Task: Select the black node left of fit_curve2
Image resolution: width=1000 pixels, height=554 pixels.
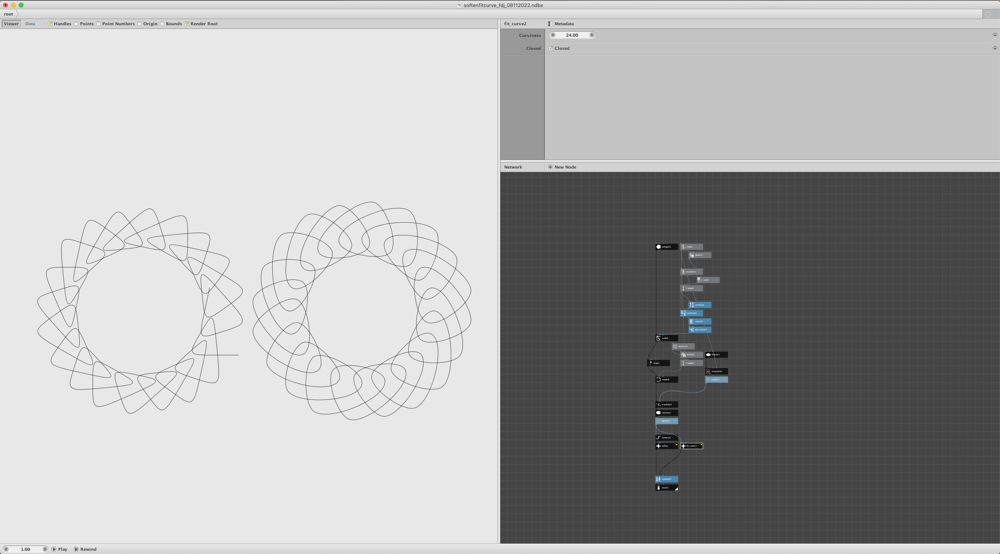Action: 666,446
